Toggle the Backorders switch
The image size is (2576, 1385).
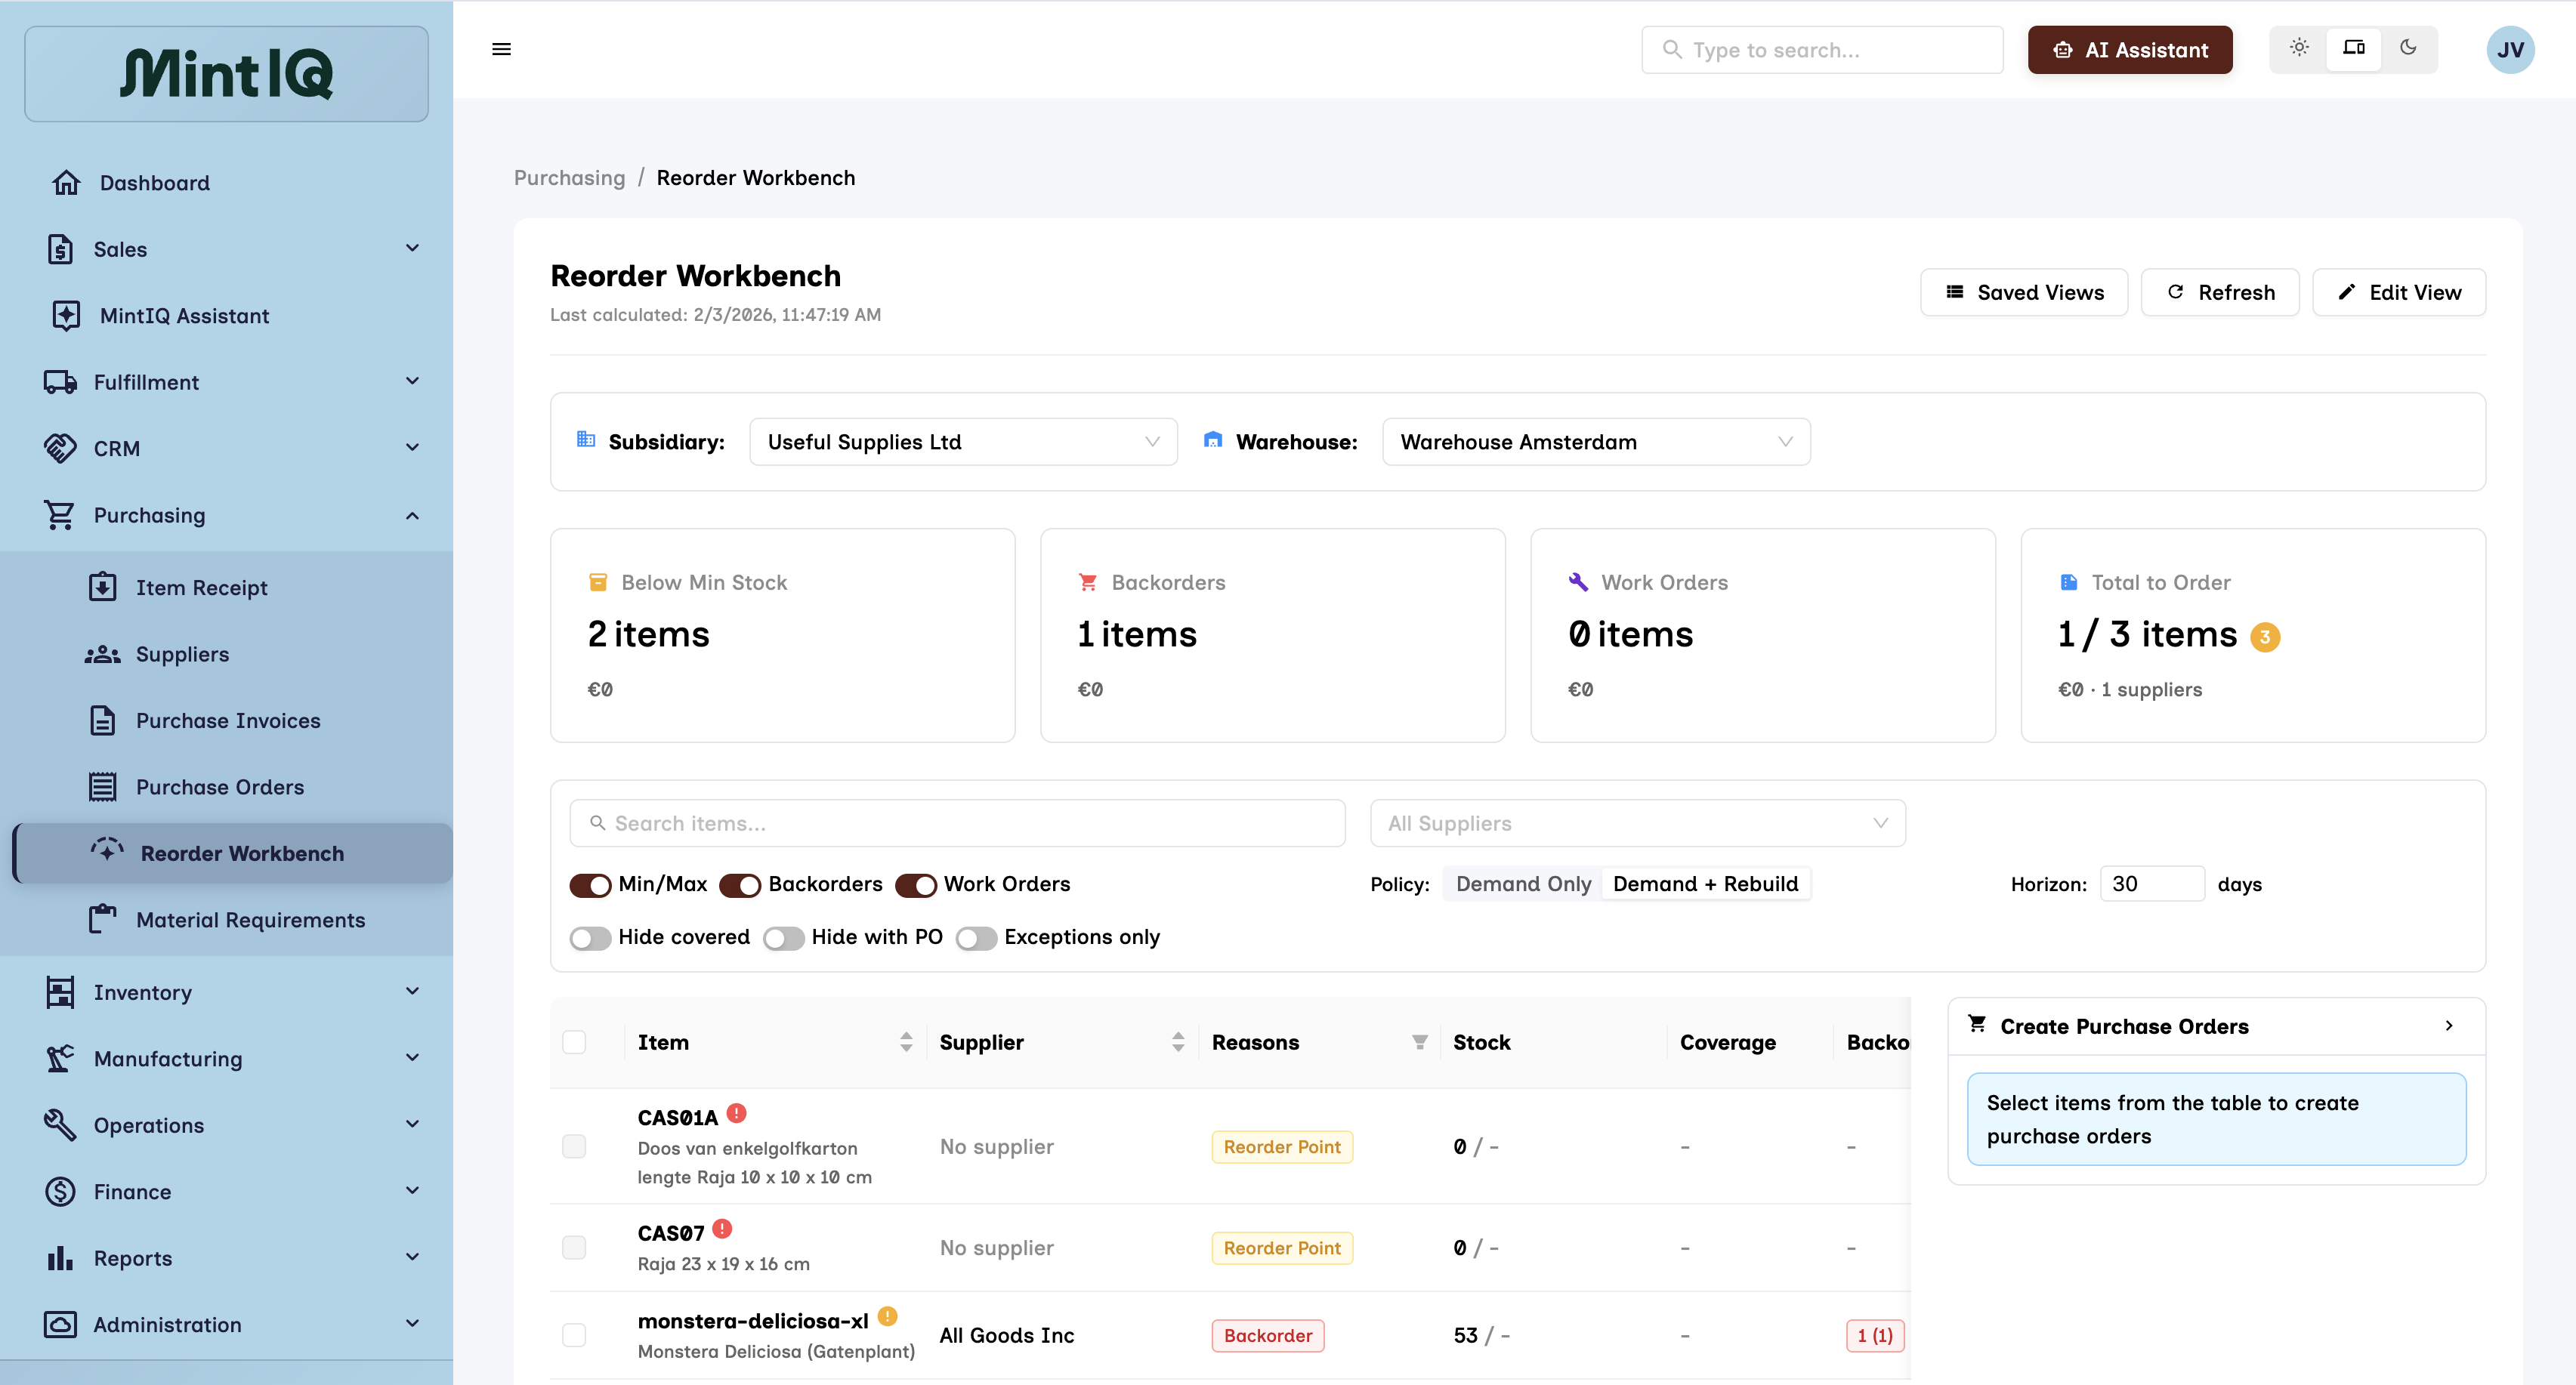pyautogui.click(x=740, y=885)
